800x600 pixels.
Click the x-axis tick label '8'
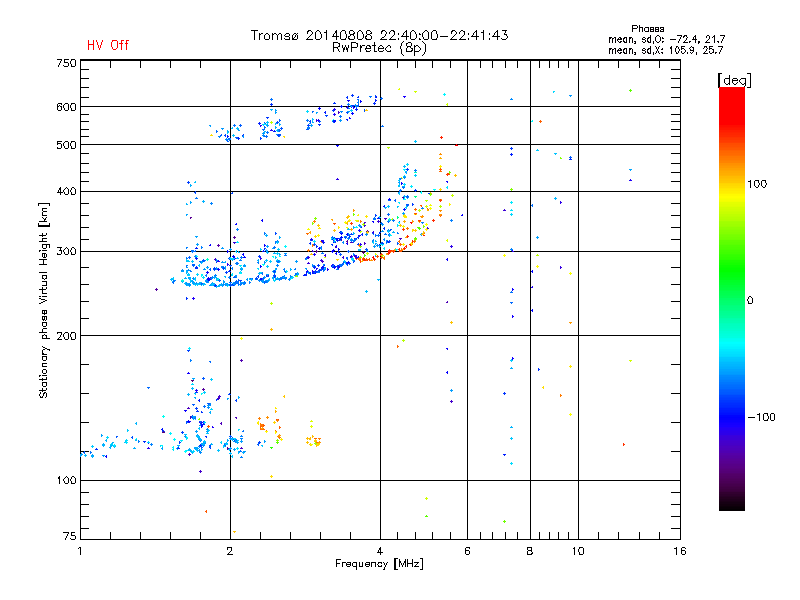530,551
